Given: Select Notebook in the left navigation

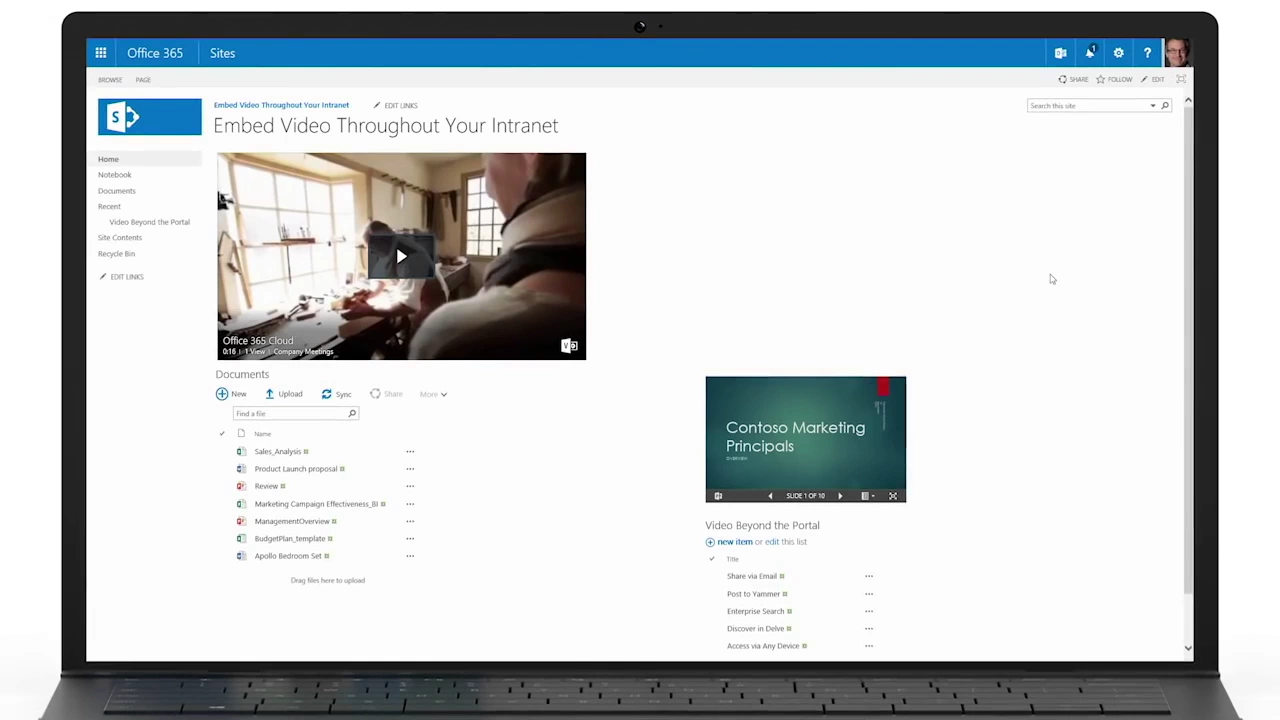Looking at the screenshot, I should tap(115, 175).
